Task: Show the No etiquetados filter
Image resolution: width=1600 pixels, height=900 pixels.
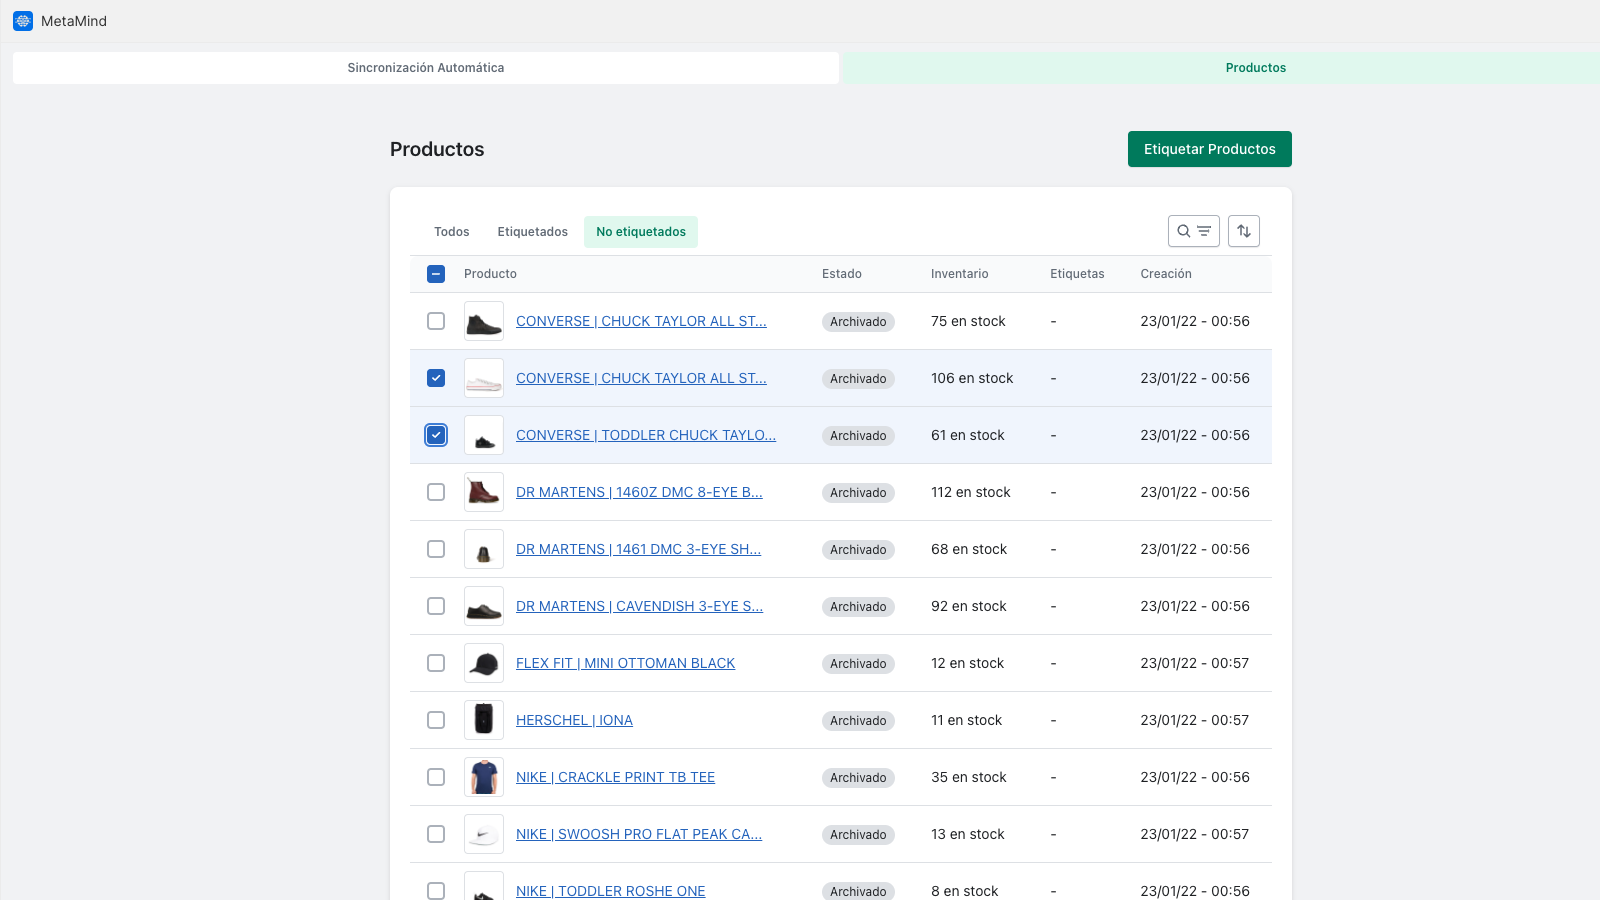Action: (x=641, y=232)
